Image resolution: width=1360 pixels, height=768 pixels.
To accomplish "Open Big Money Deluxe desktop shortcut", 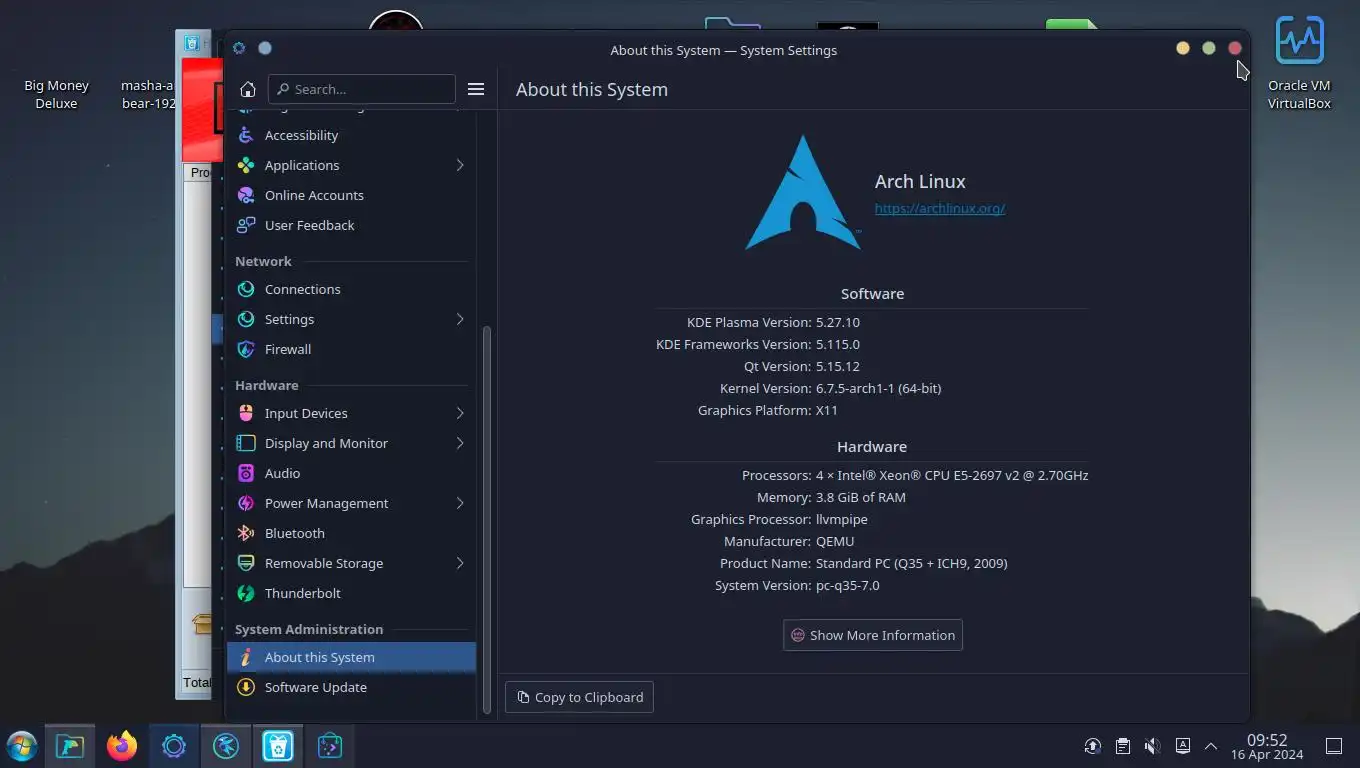I will [56, 94].
